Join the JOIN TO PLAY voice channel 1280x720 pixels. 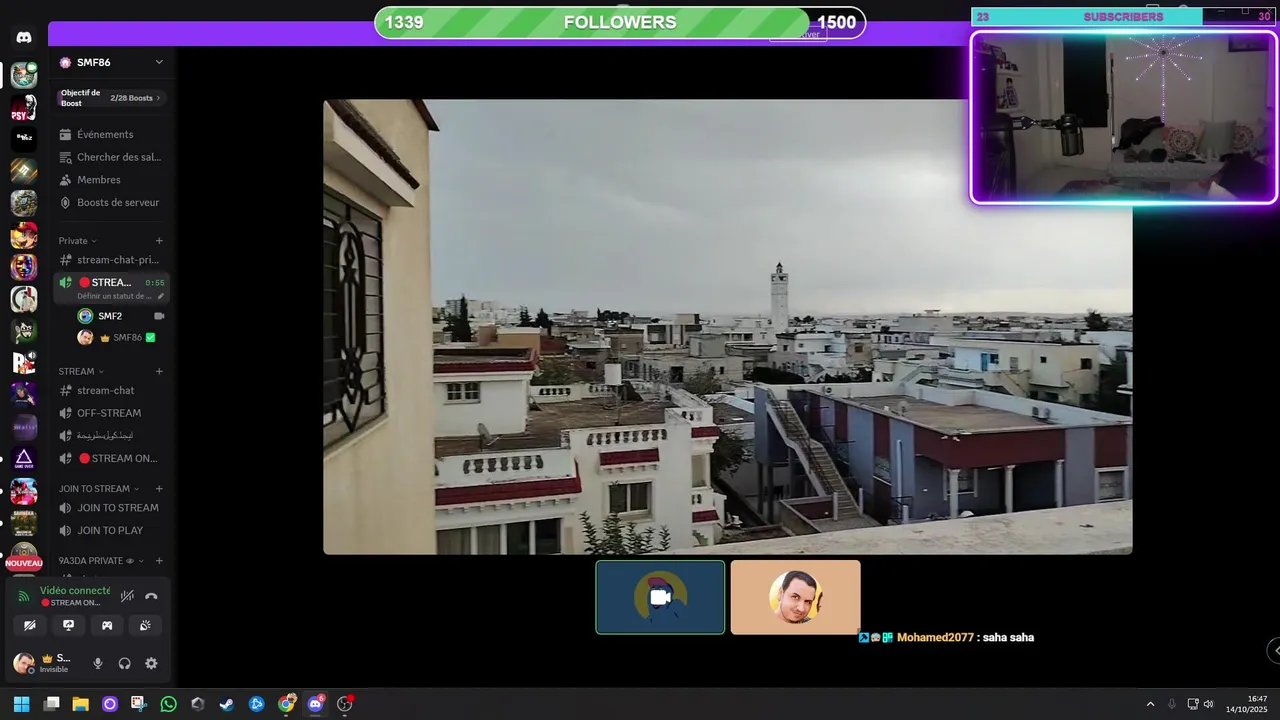pos(111,531)
